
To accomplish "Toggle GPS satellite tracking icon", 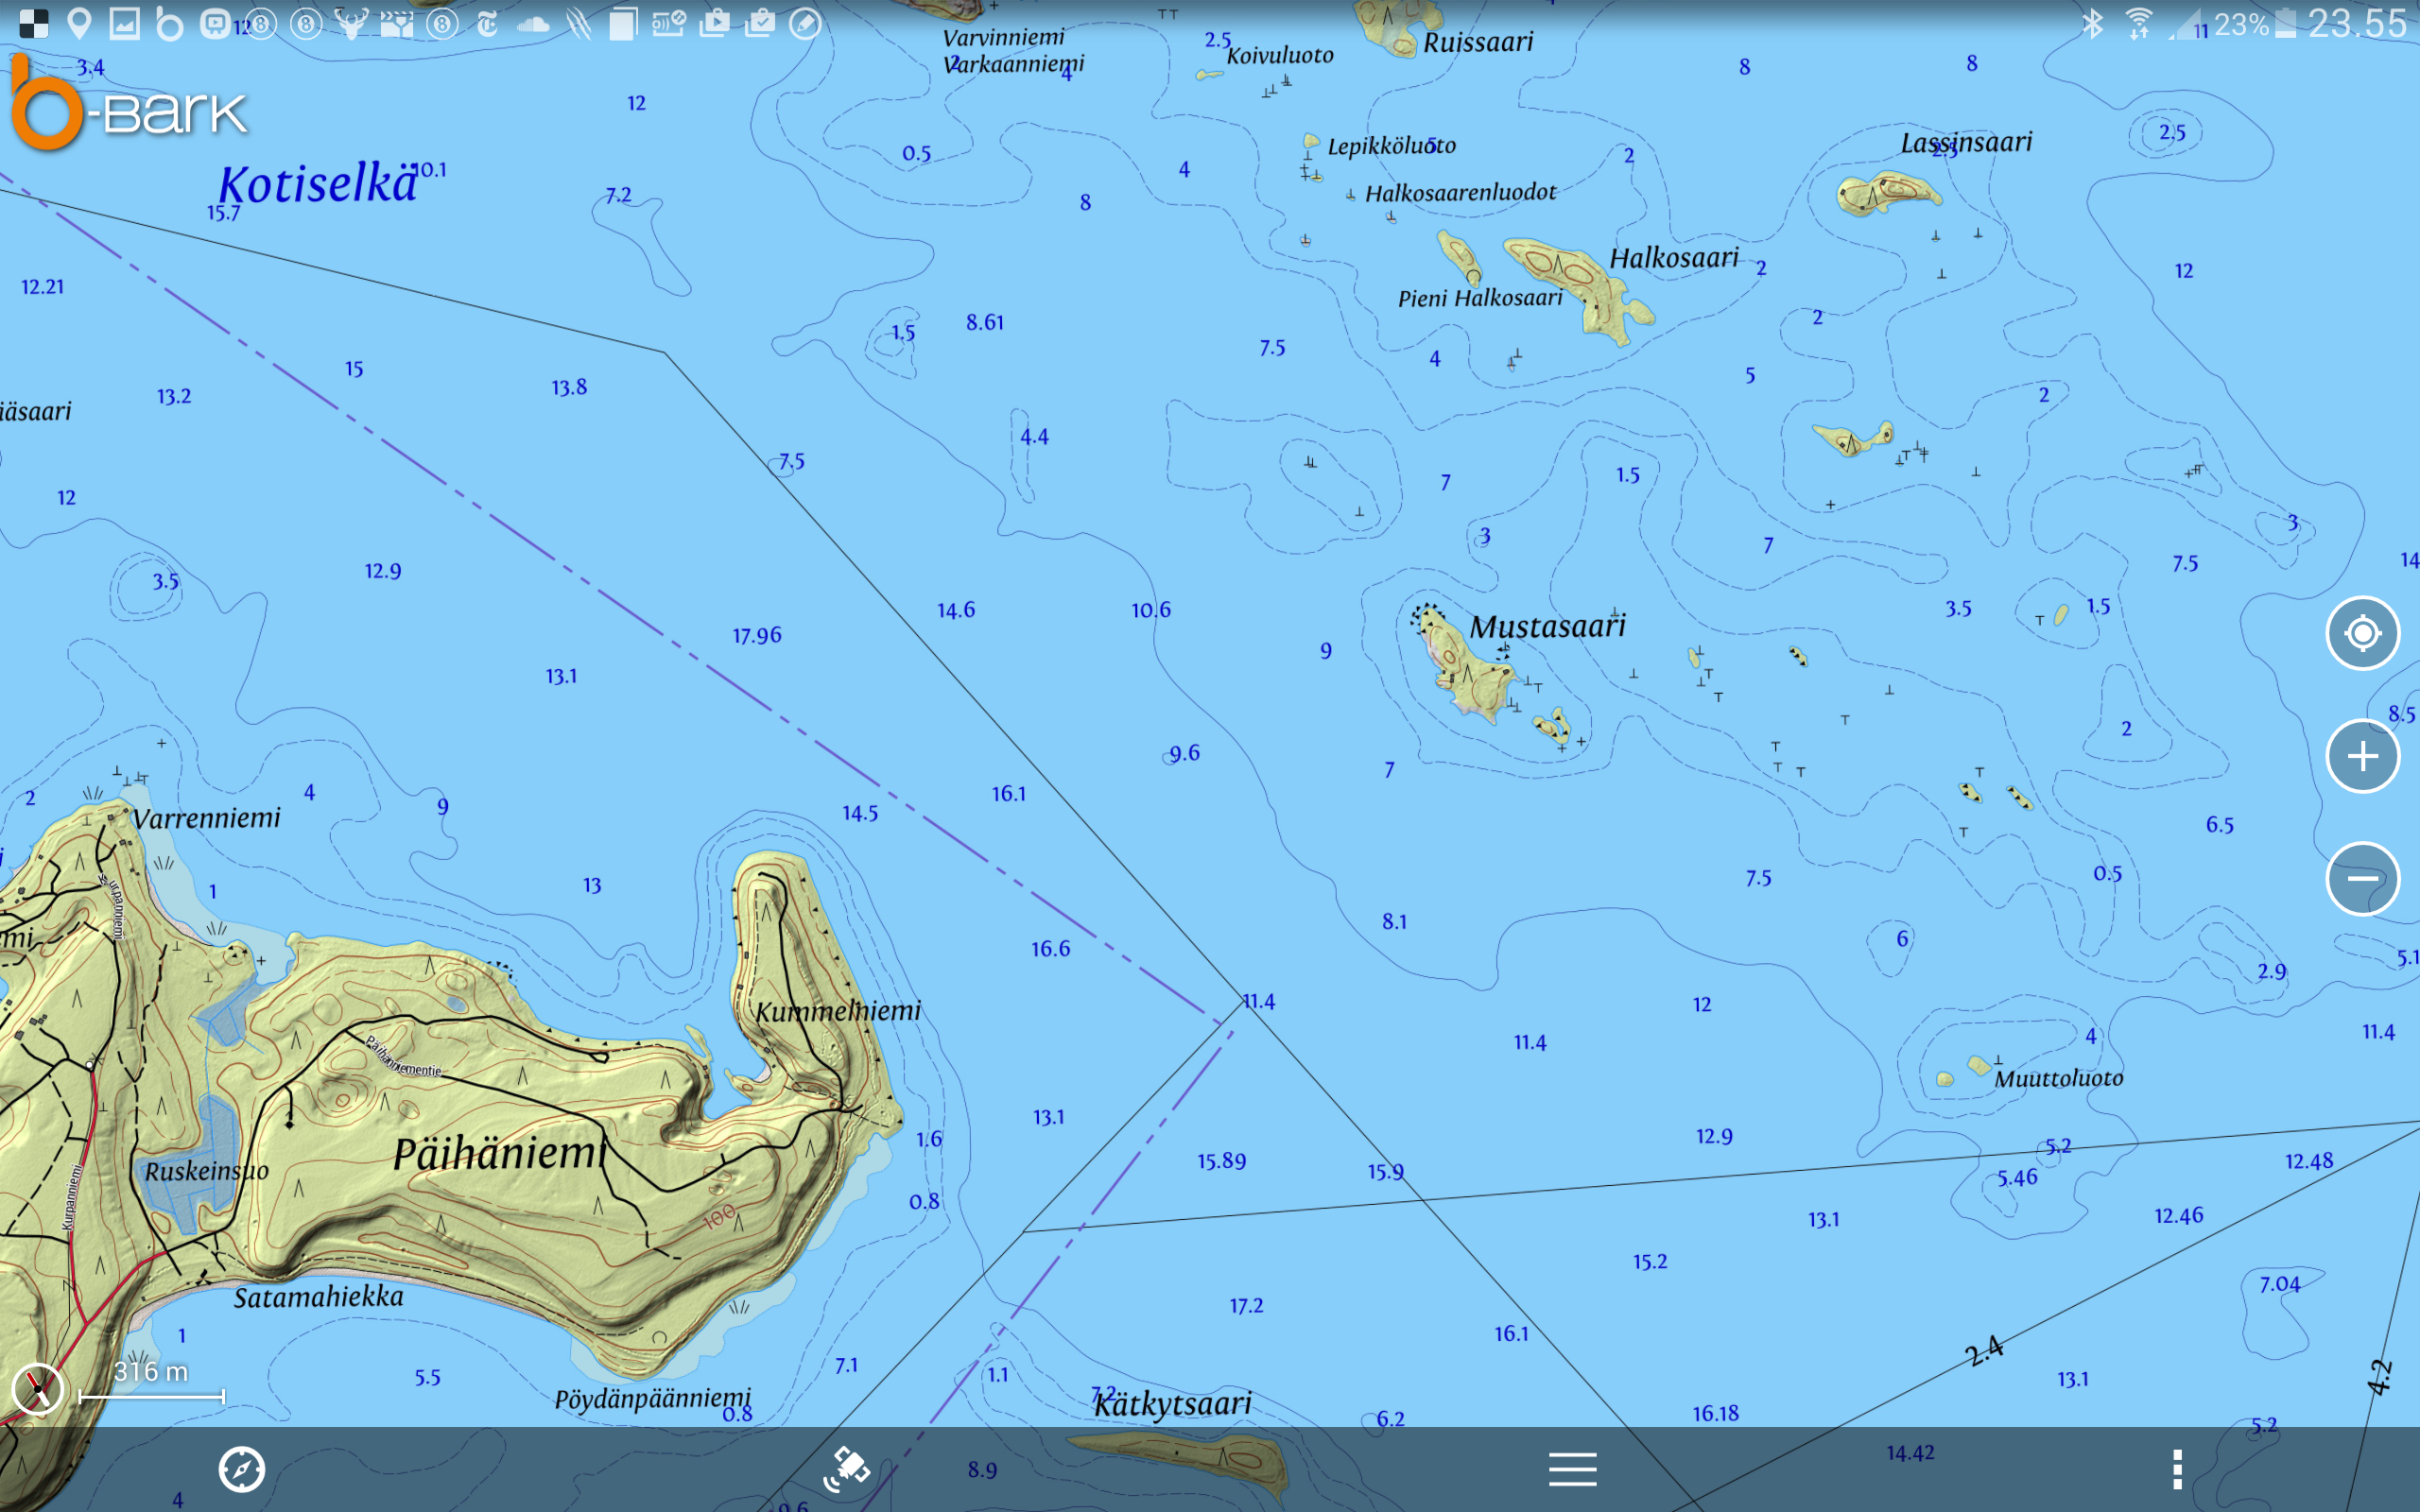I will pos(846,1469).
